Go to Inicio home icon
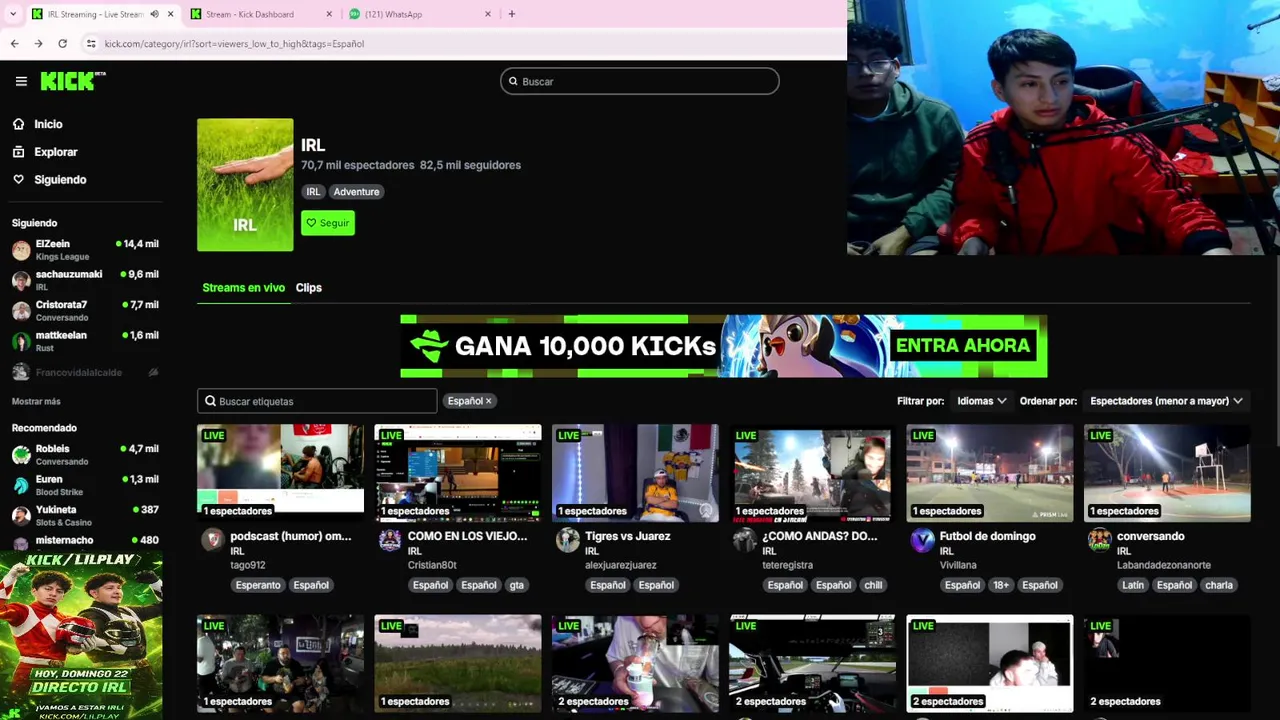 click(x=19, y=124)
